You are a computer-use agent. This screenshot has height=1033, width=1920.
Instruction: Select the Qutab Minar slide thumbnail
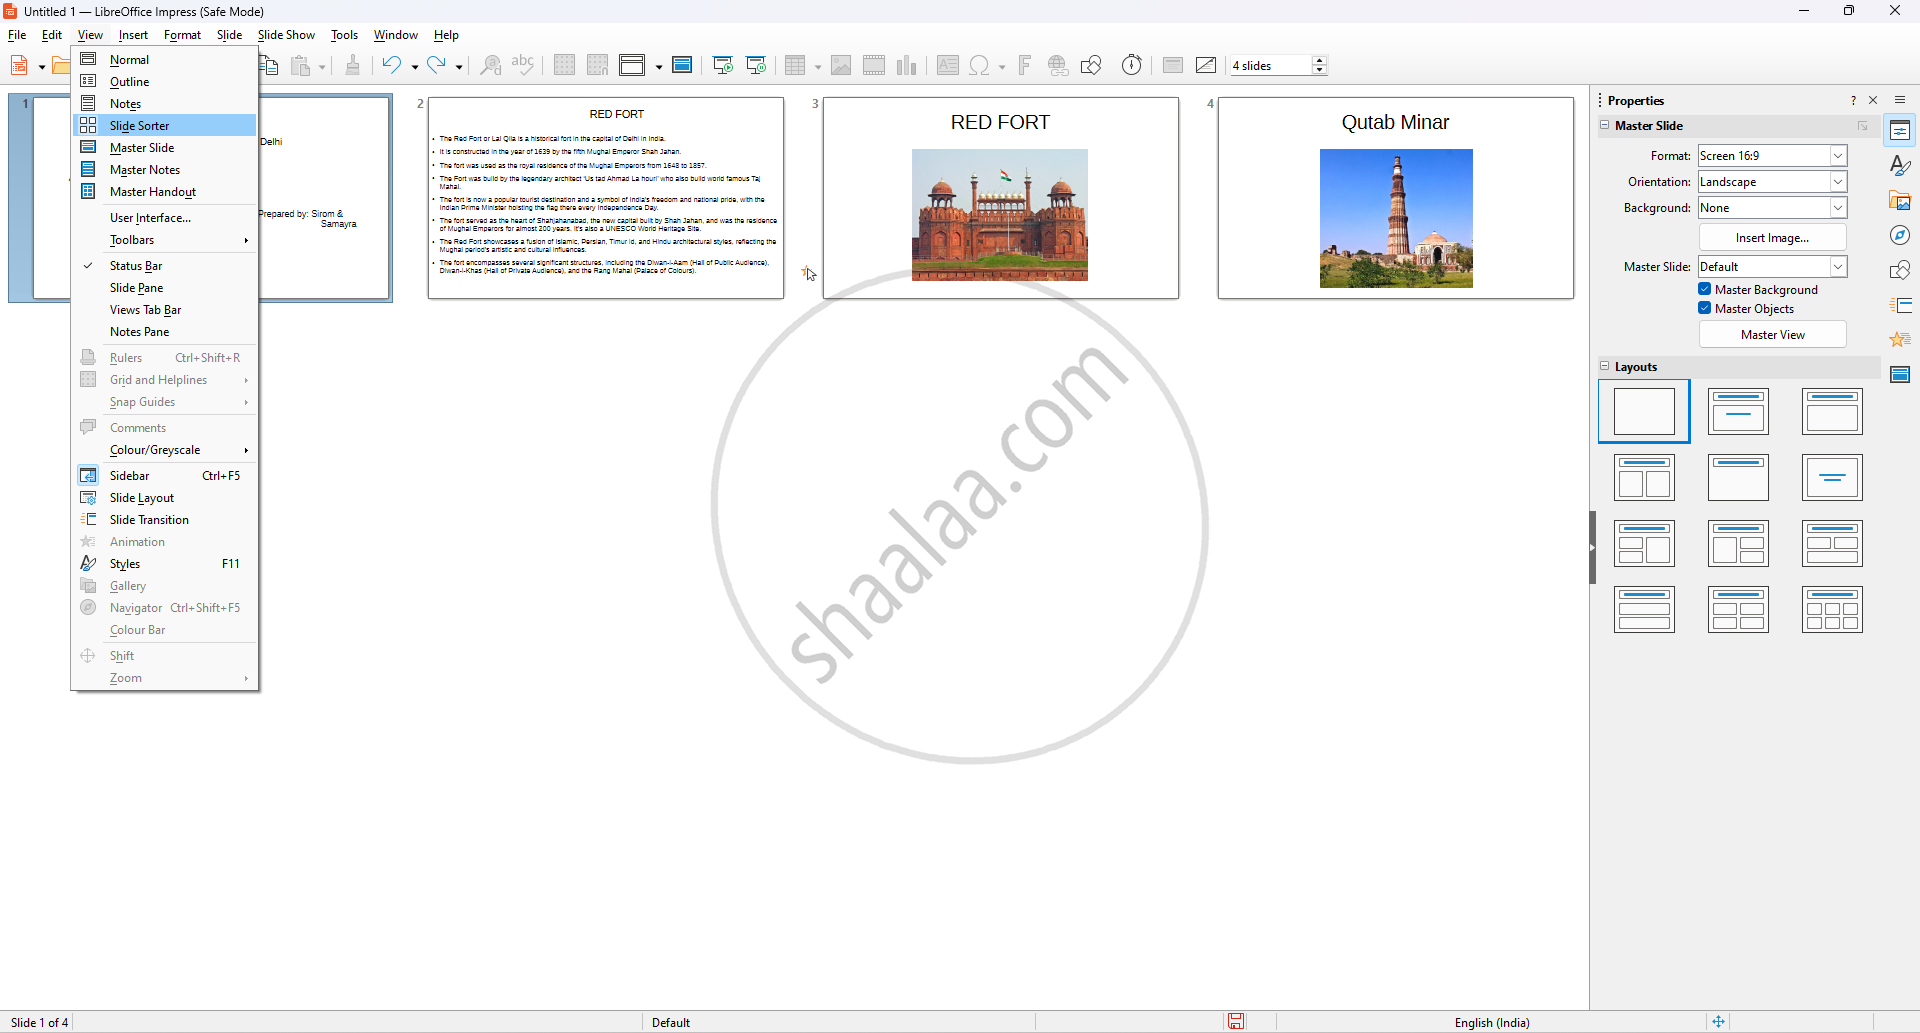(1395, 198)
